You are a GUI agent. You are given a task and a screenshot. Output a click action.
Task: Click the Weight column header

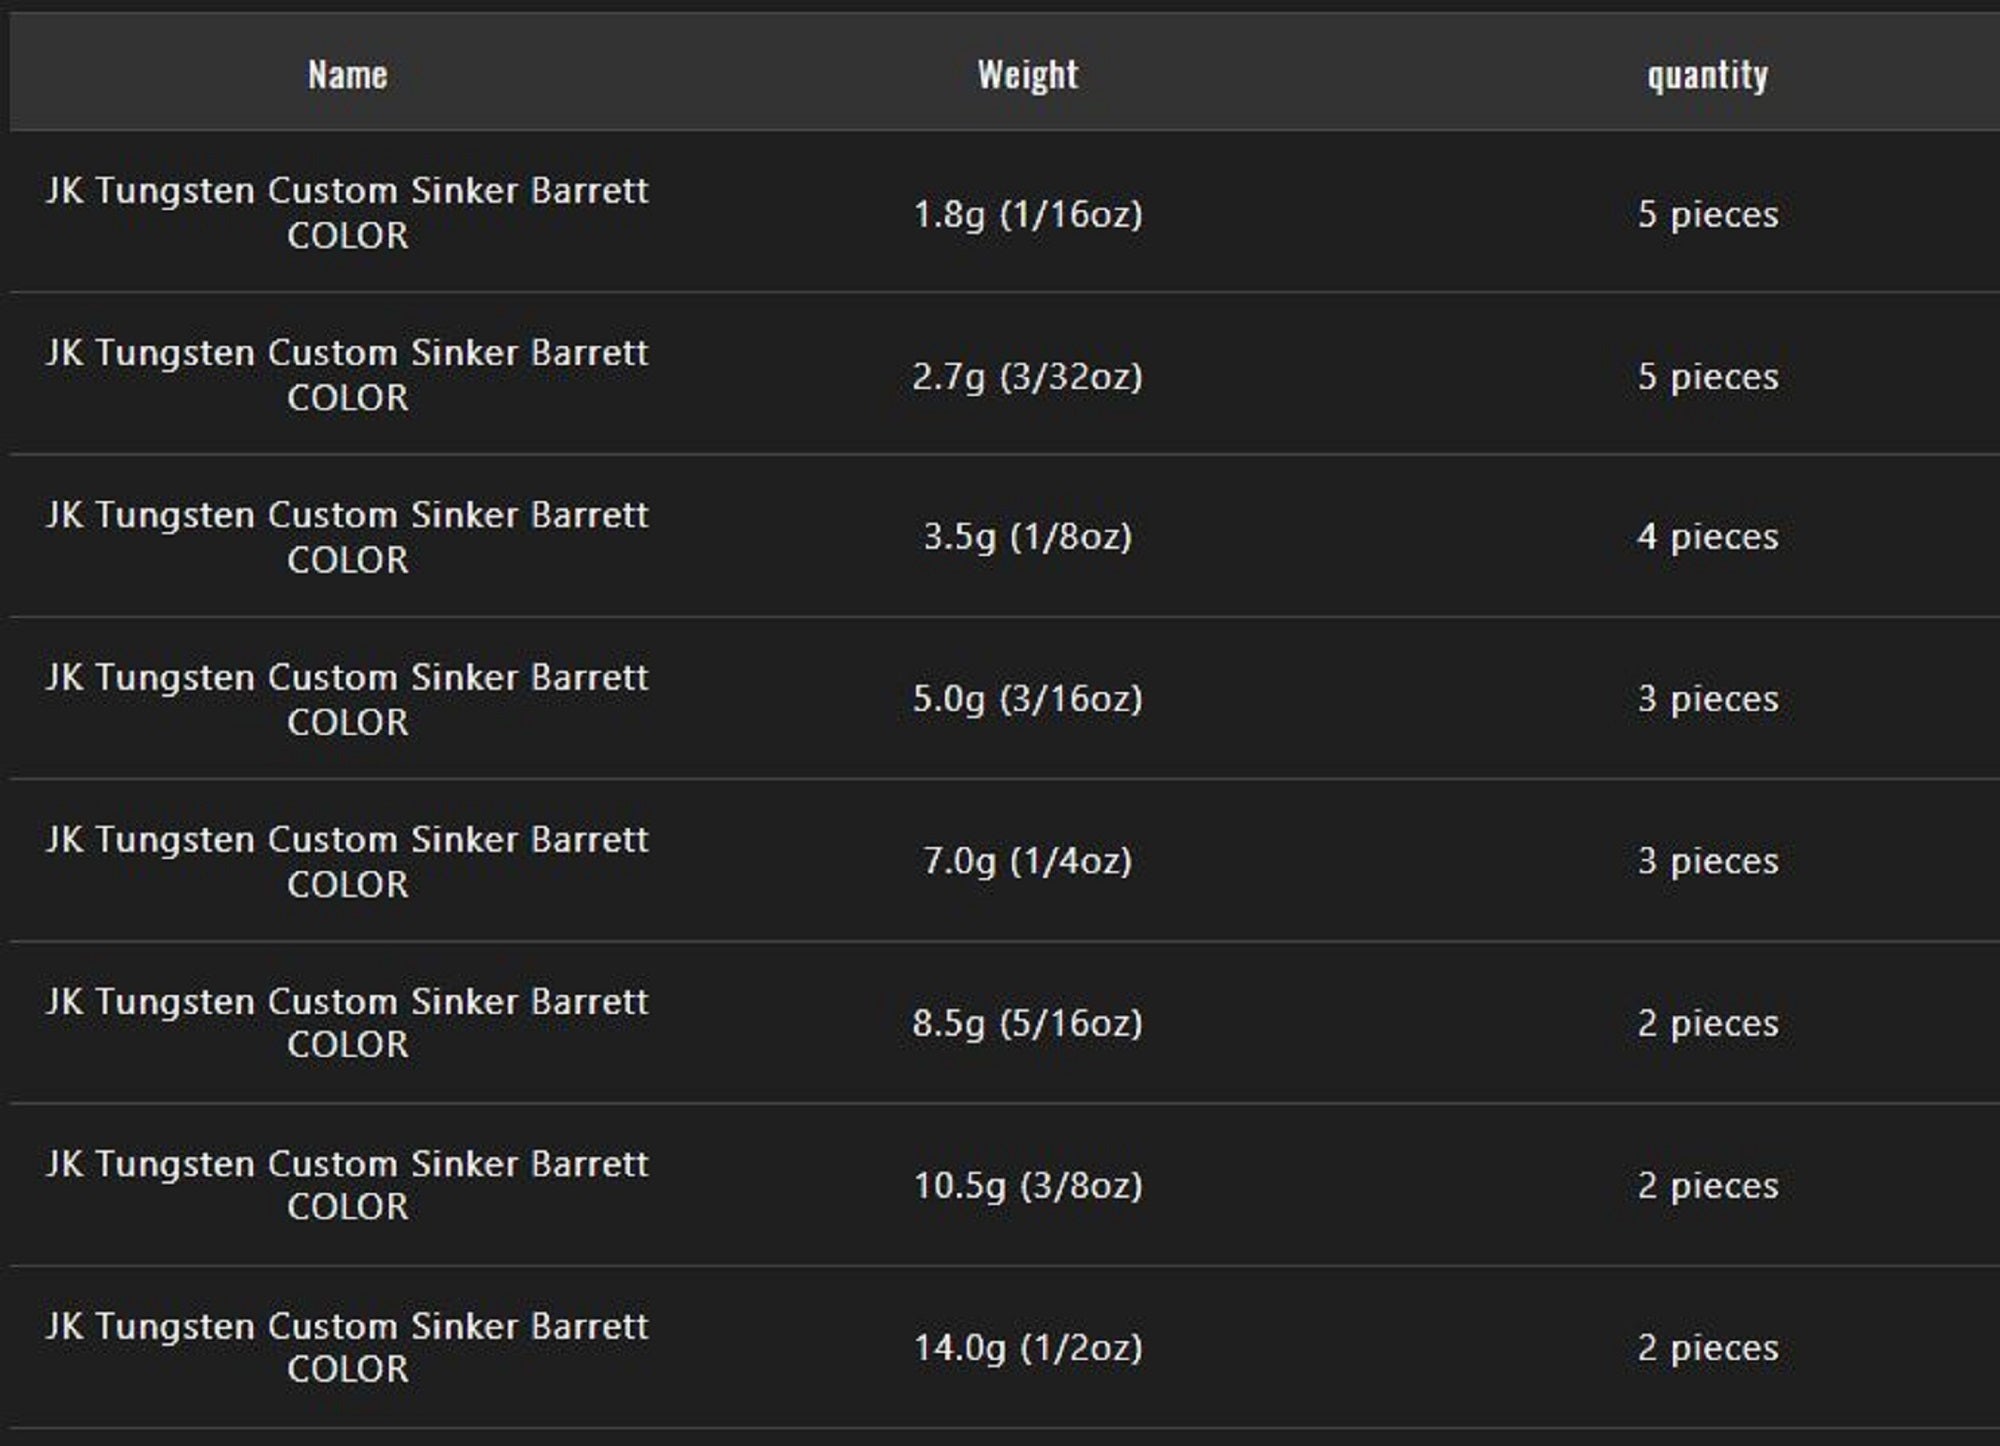coord(1028,75)
